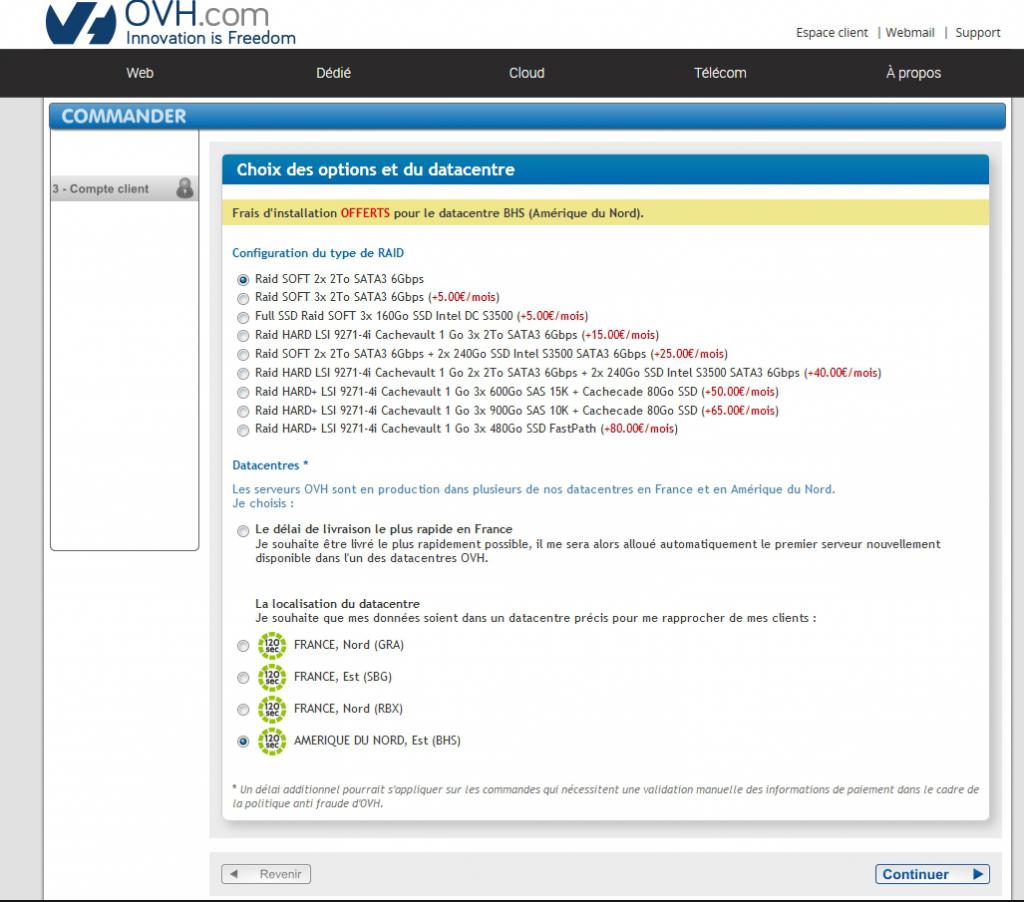Viewport: 1024px width, 902px height.
Task: Open Webmail link
Action: (910, 33)
